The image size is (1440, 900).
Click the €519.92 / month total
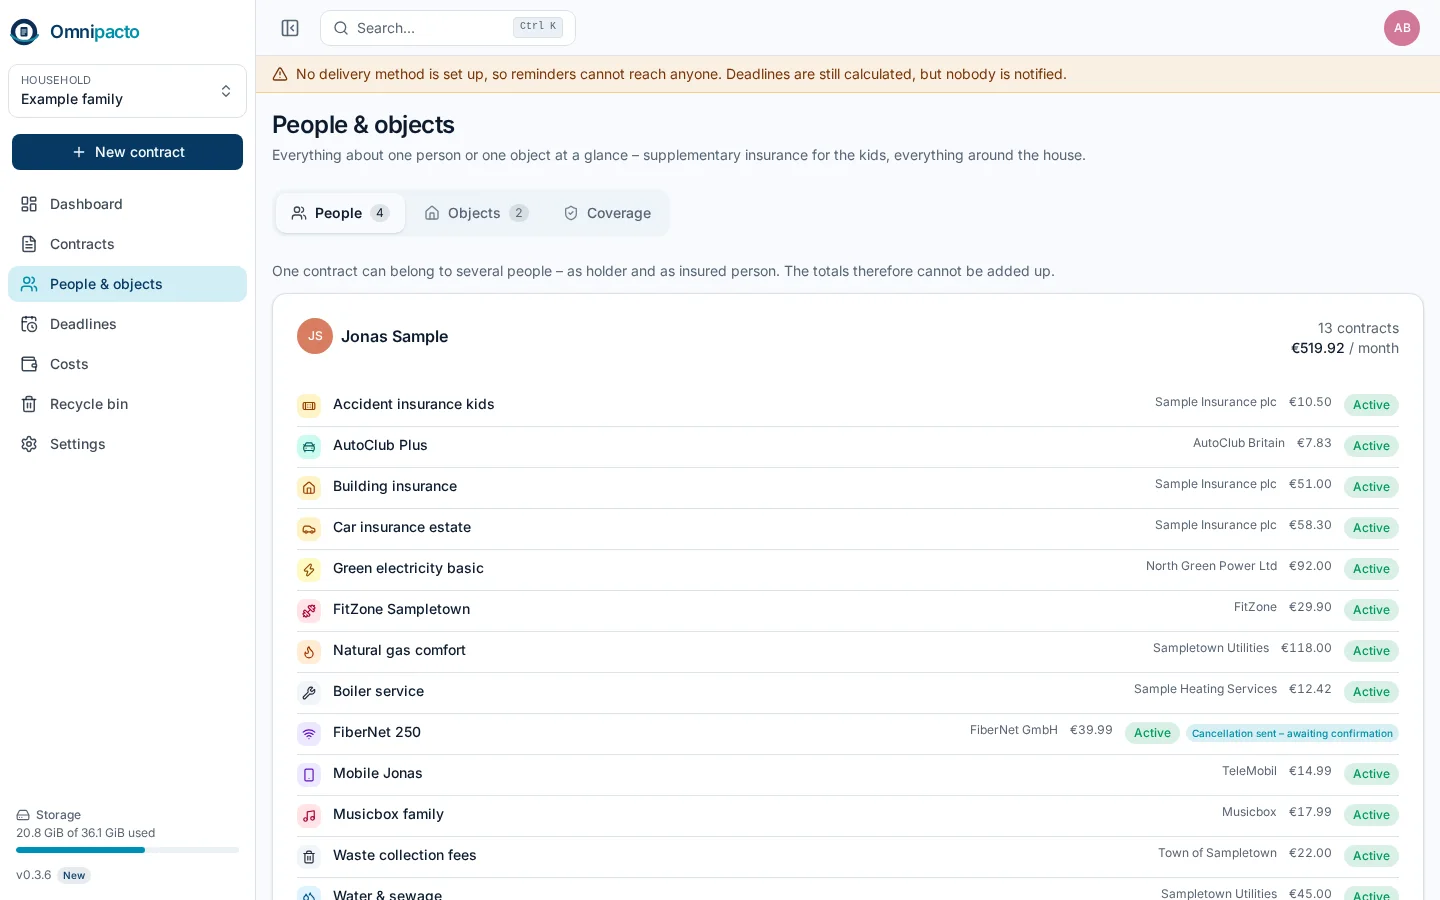[x=1345, y=348]
